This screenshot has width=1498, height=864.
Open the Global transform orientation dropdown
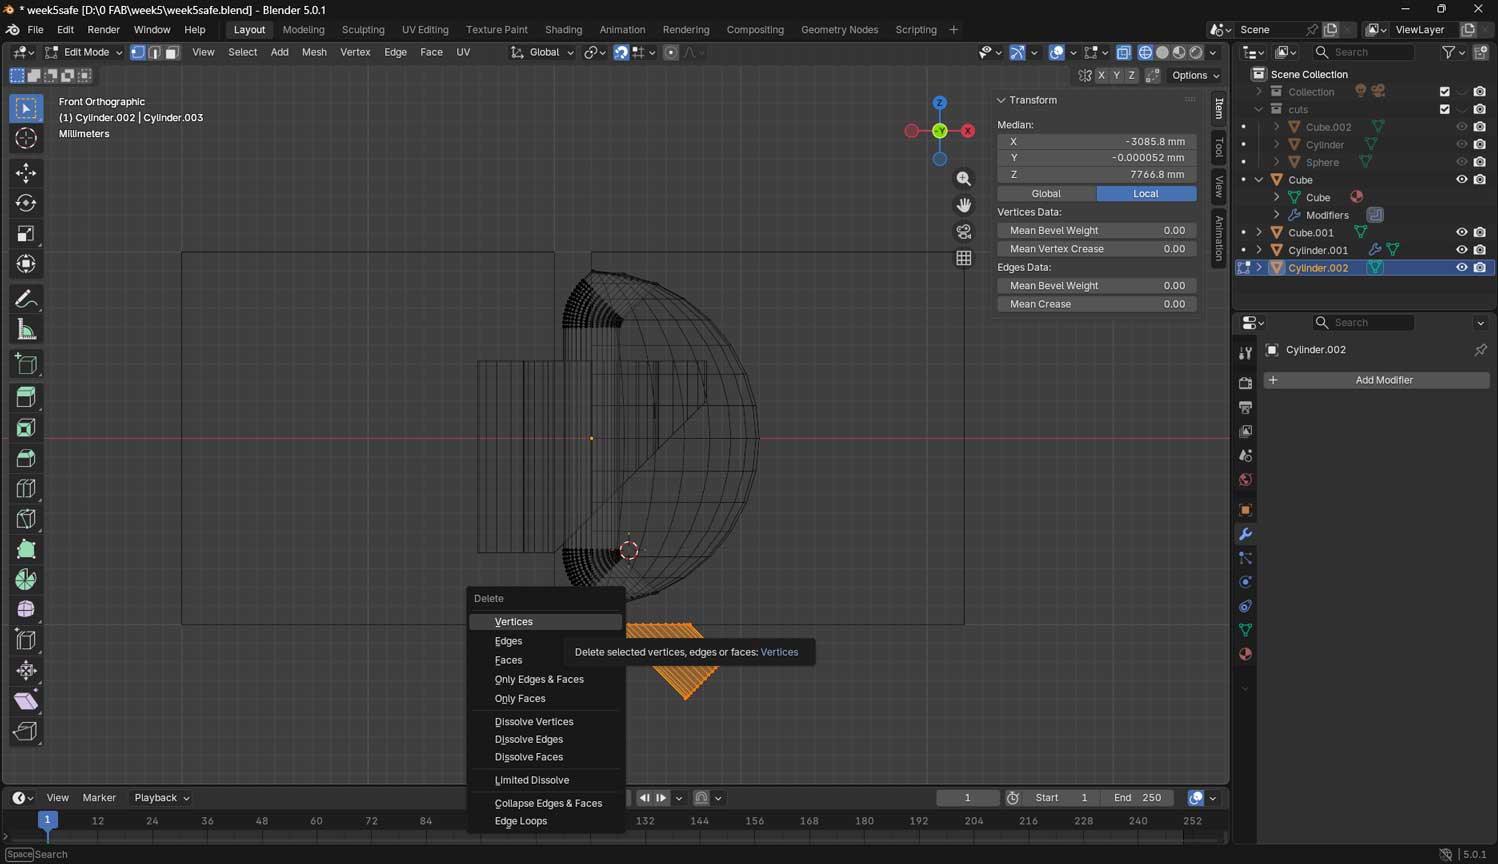[x=543, y=52]
